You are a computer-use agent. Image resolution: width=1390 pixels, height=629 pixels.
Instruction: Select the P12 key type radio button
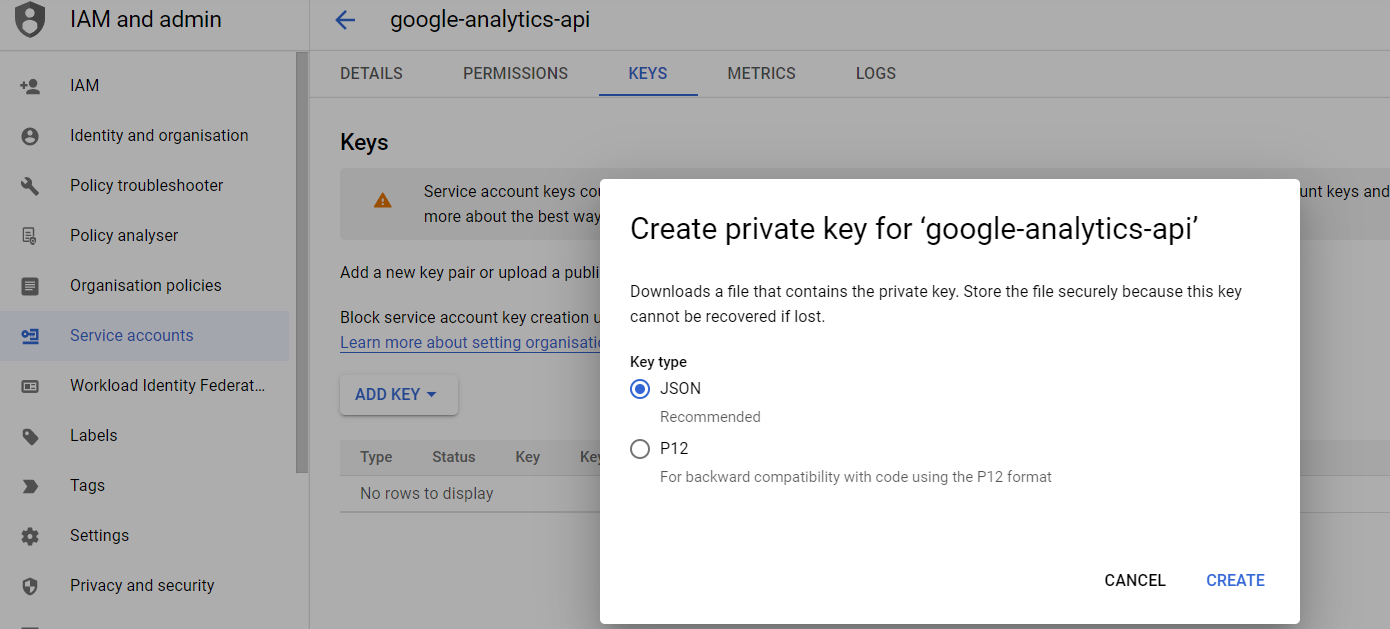[640, 449]
